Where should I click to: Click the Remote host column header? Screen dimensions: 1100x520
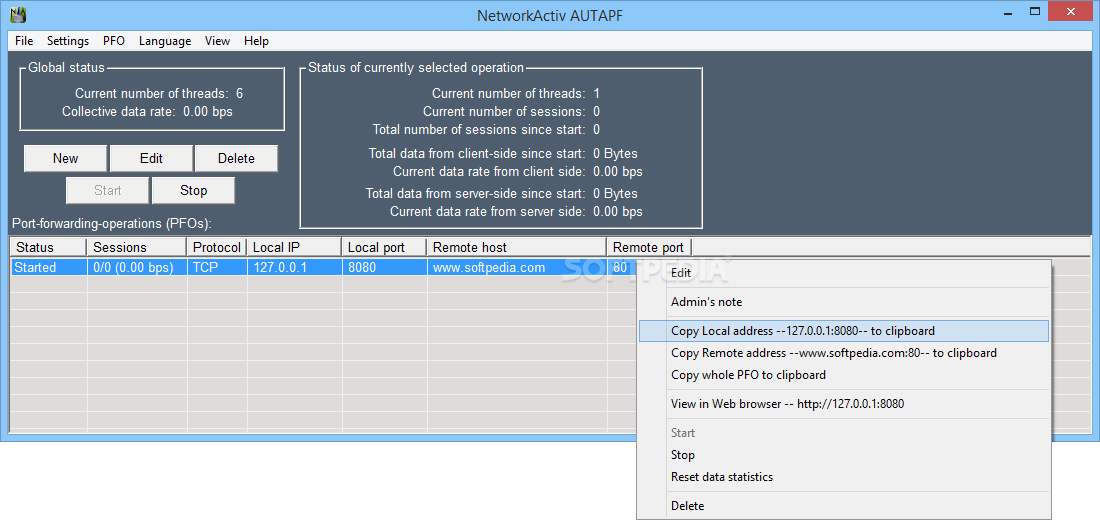517,247
